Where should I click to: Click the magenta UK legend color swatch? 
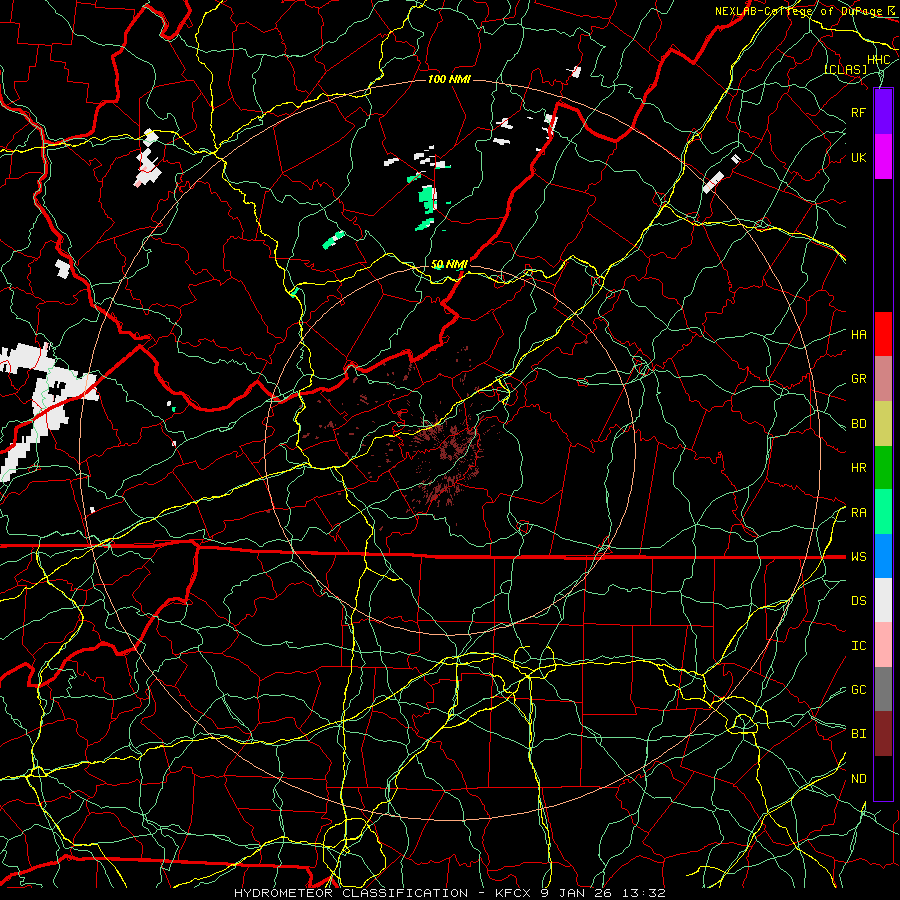(x=883, y=157)
